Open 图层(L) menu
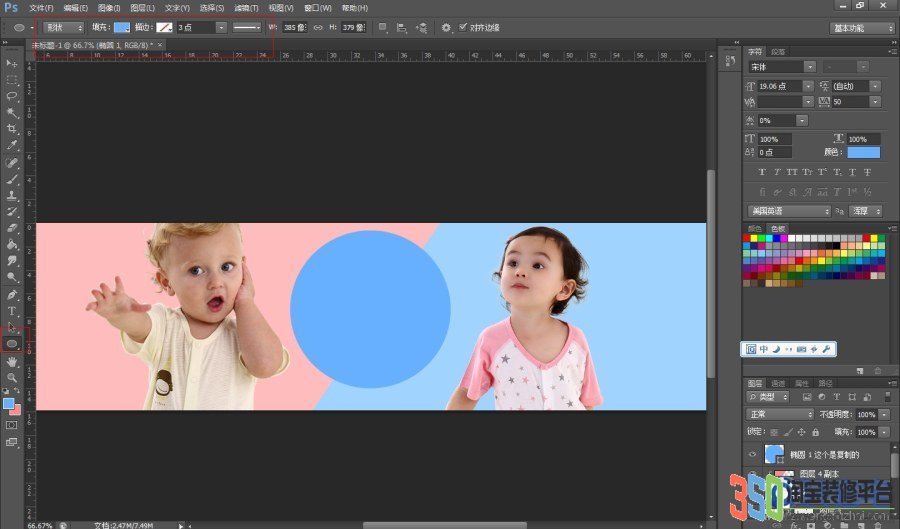 point(142,8)
